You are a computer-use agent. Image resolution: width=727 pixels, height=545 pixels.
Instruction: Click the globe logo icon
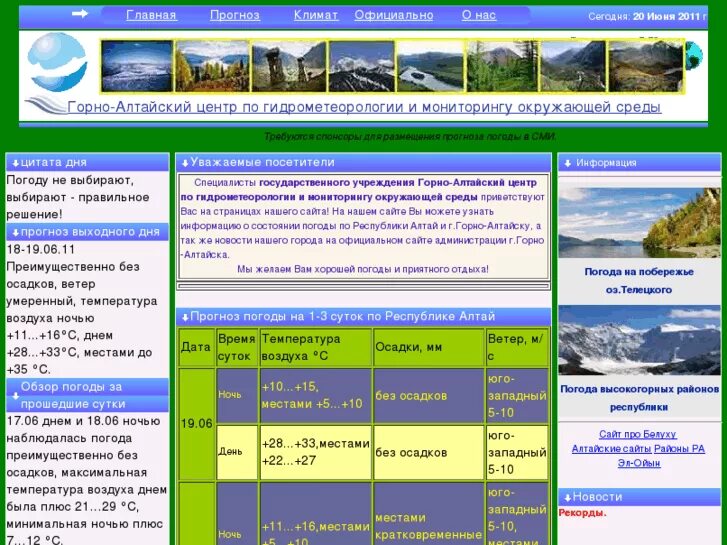coord(57,61)
